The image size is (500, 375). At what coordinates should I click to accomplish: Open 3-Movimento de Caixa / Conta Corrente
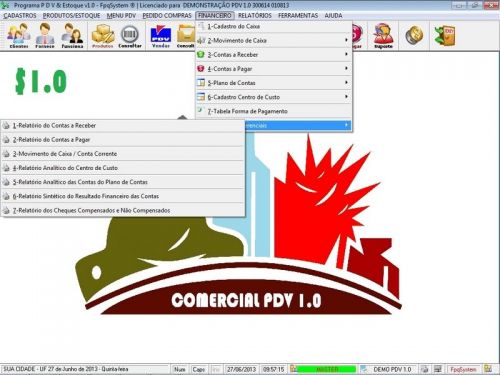[123, 154]
